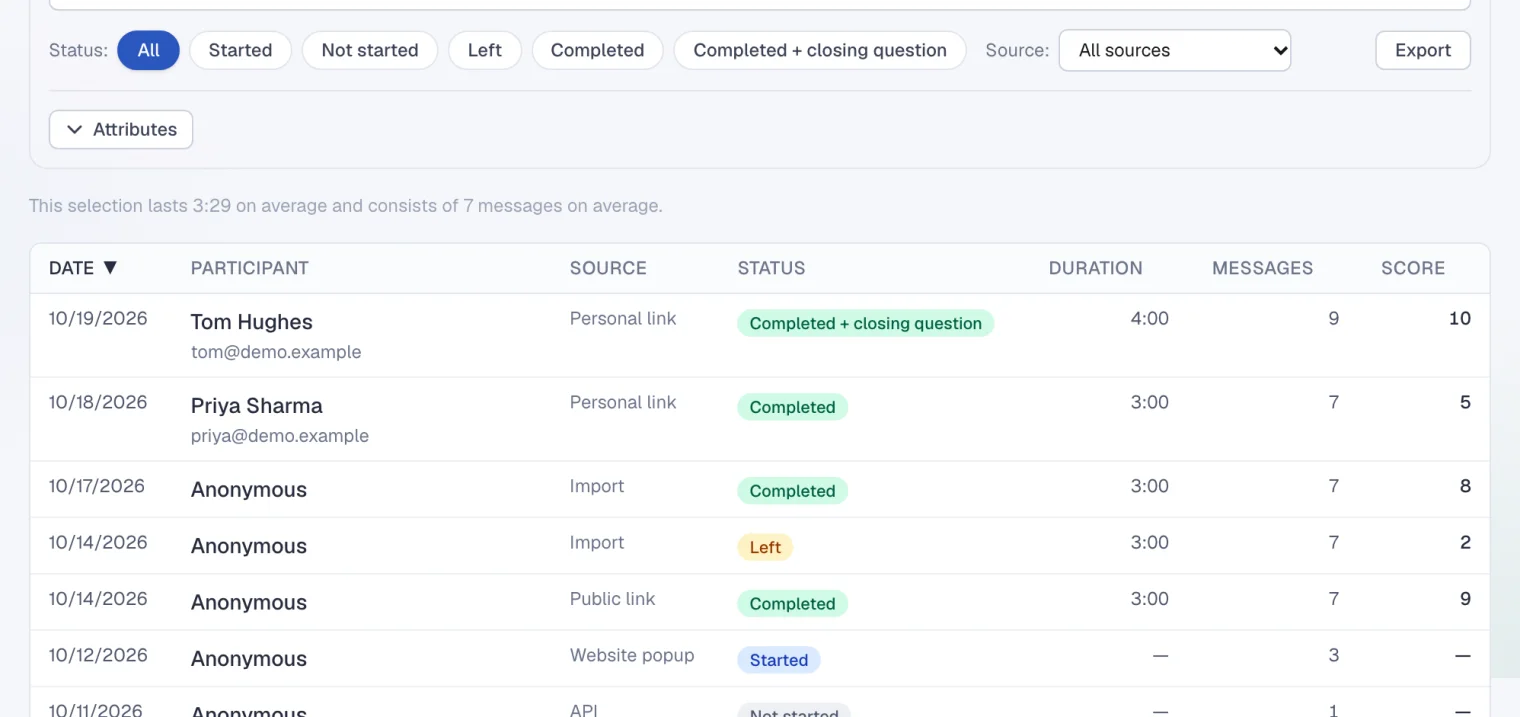This screenshot has width=1520, height=717.
Task: Click the score 2 in Left row
Action: (1465, 543)
